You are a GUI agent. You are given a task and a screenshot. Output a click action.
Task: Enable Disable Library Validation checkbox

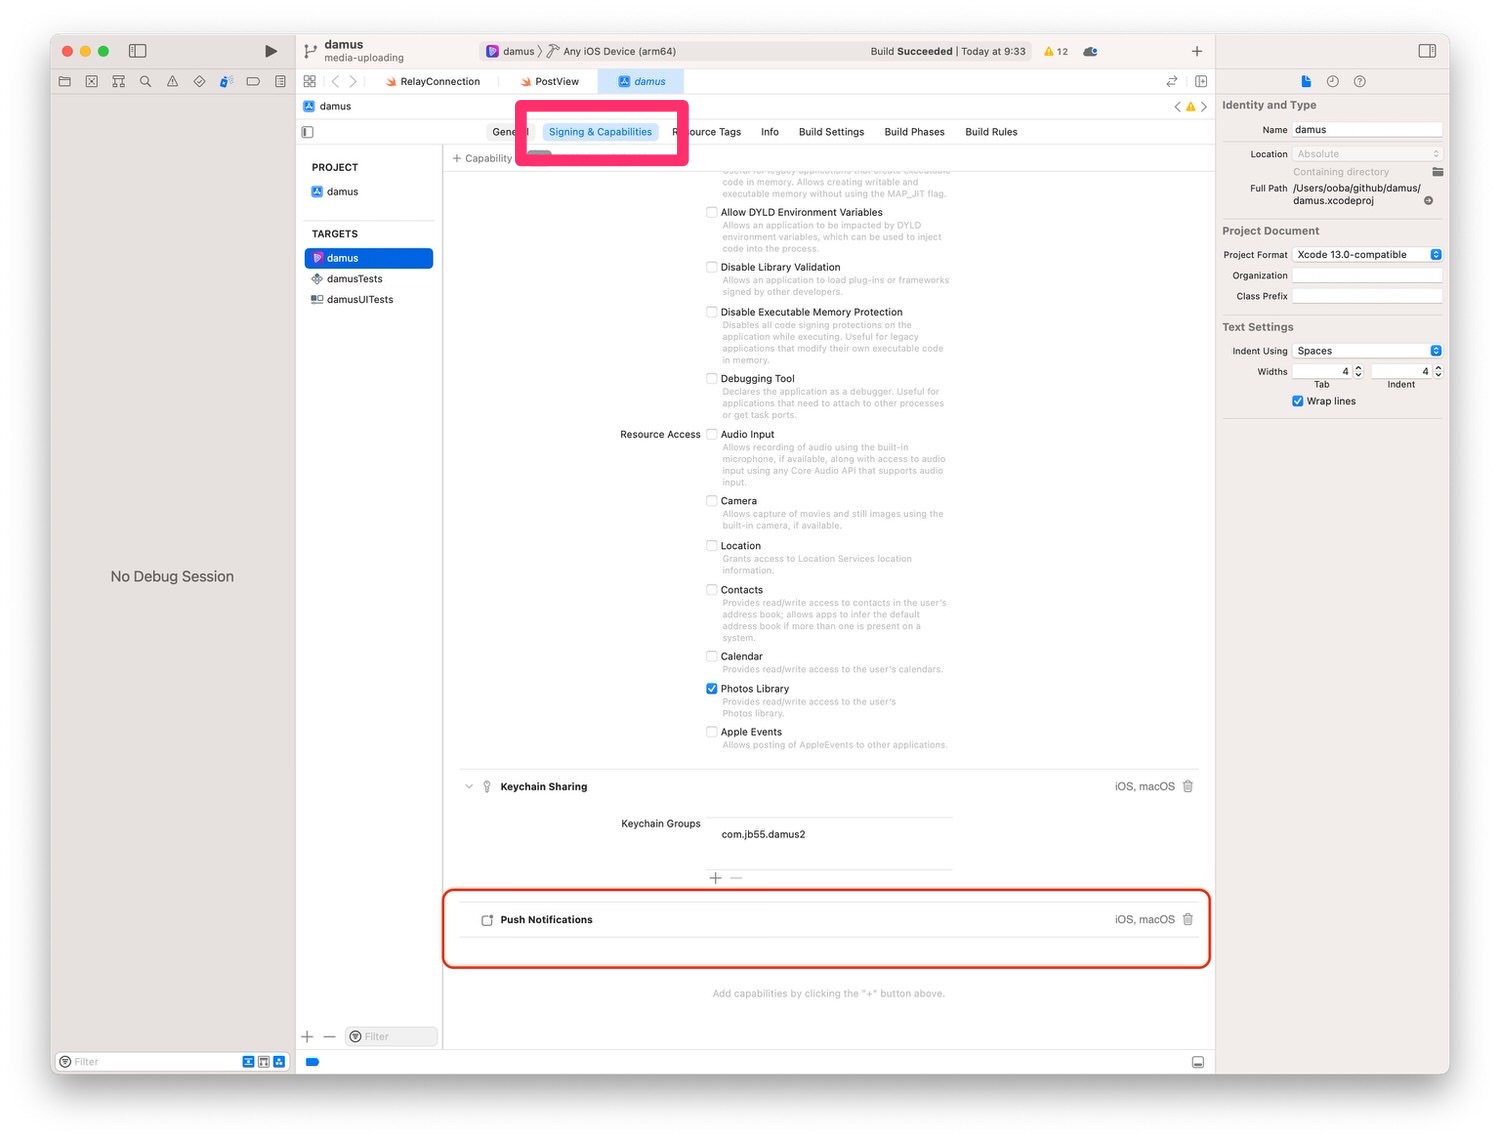[712, 267]
